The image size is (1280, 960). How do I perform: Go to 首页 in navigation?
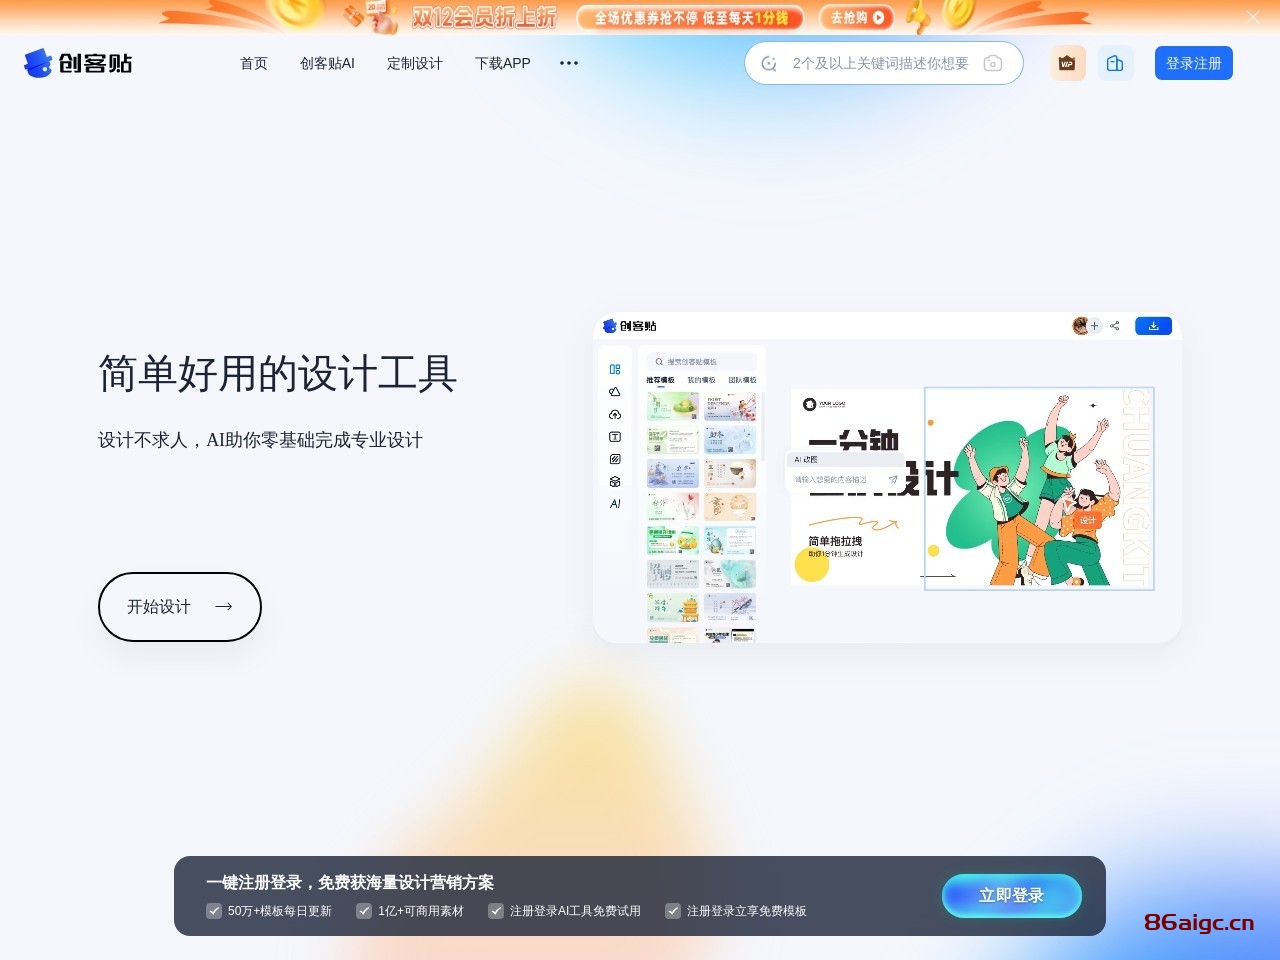point(254,63)
